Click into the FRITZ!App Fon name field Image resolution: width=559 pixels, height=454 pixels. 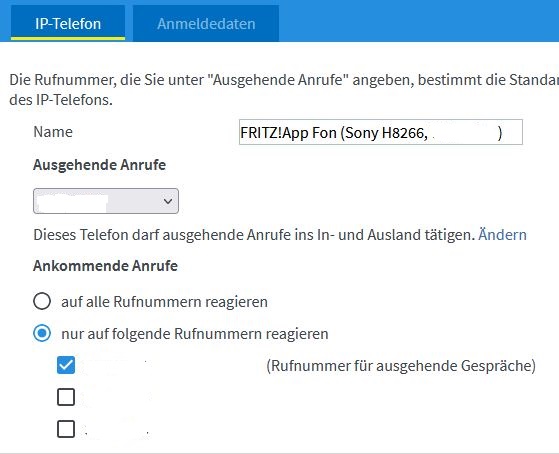pyautogui.click(x=381, y=132)
